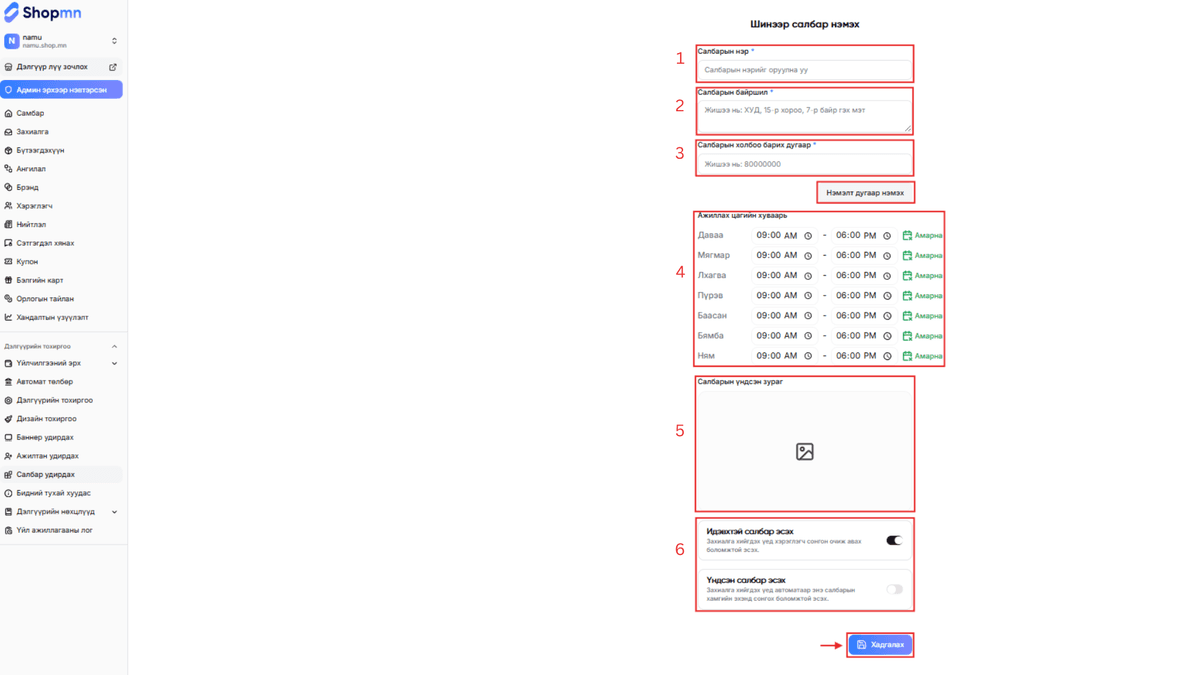Open Баннер удирдах in the sidebar
Viewport: 1200px width, 675px height.
click(x=45, y=437)
